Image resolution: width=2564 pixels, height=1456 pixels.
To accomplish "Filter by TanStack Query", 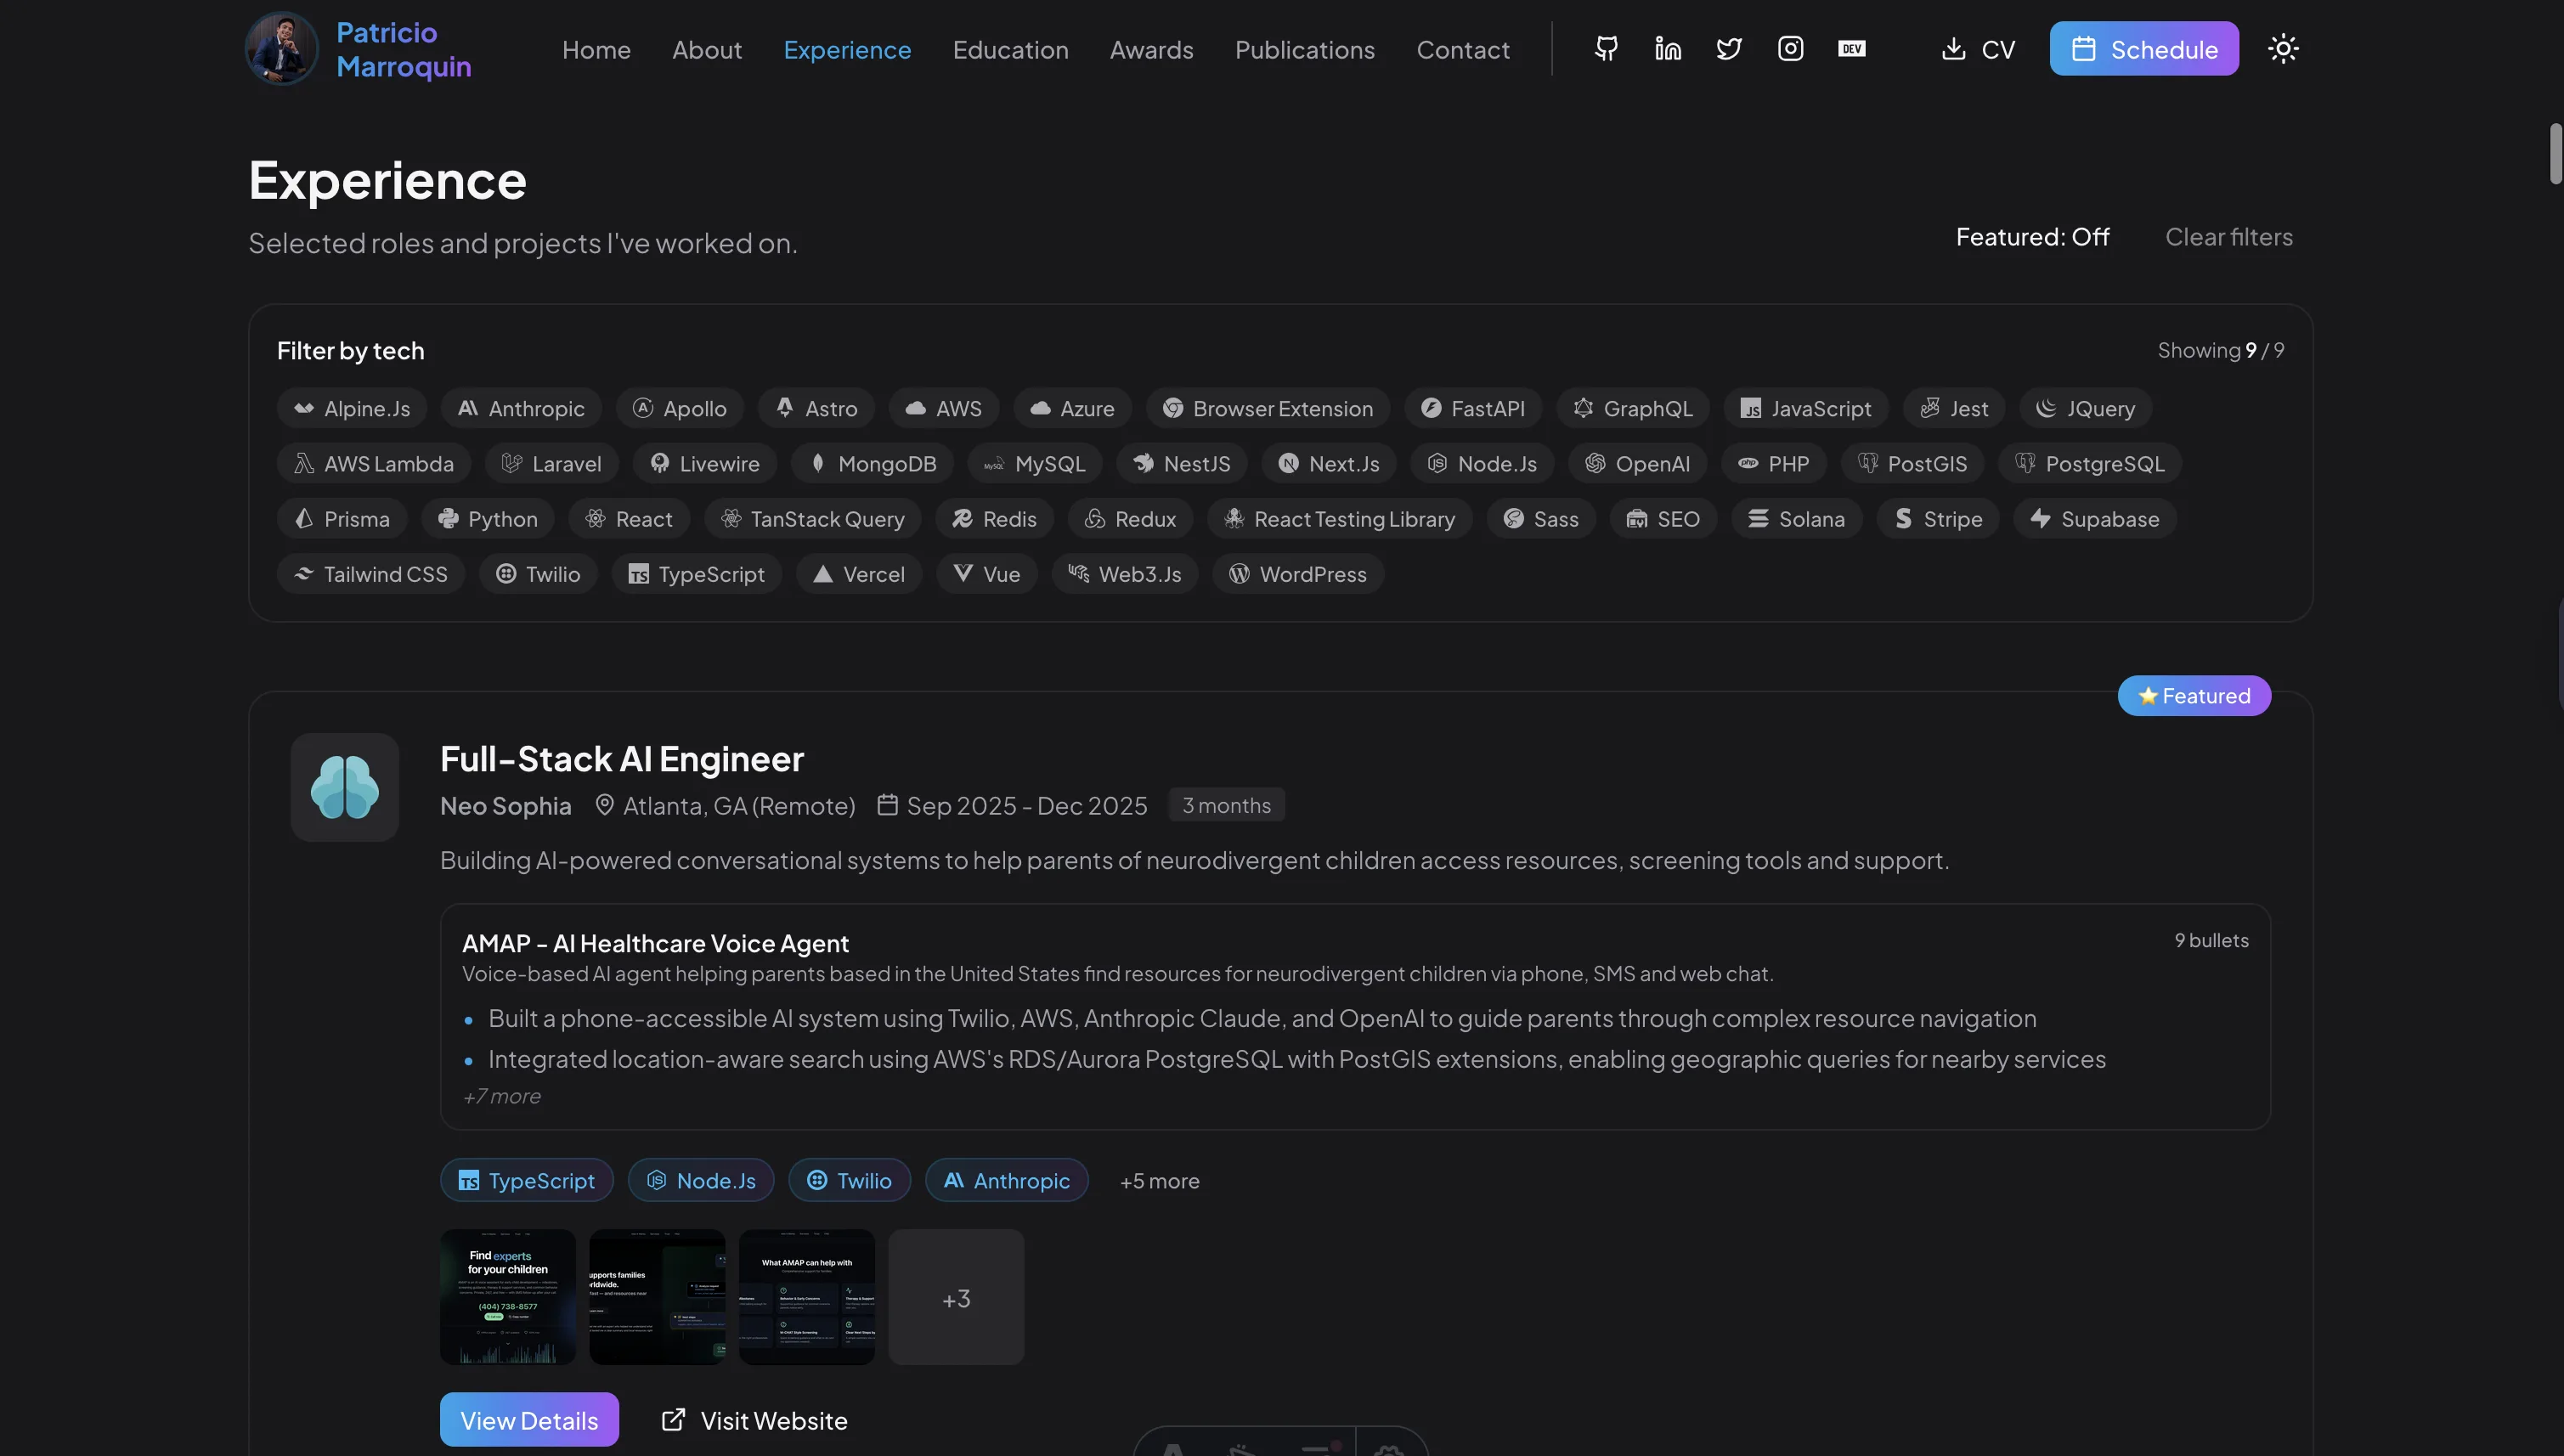I will pyautogui.click(x=813, y=518).
